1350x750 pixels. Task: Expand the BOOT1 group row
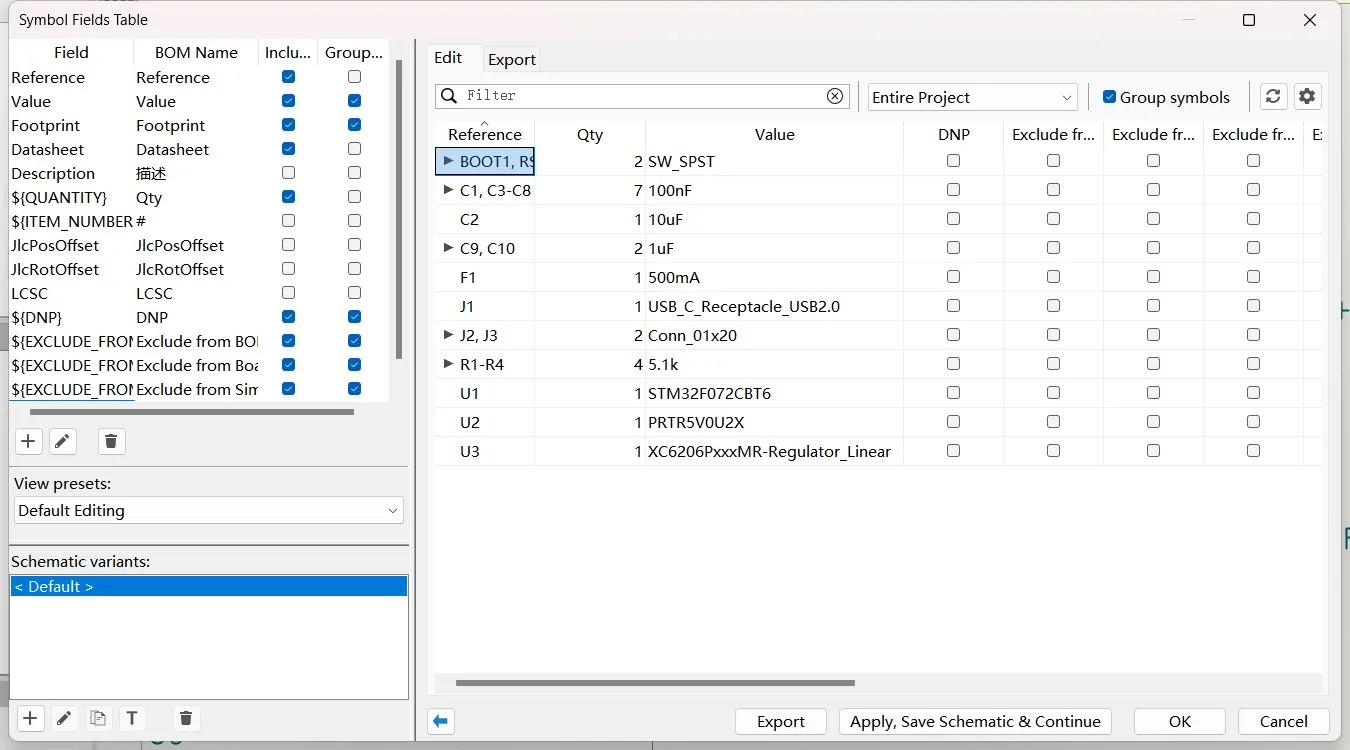click(448, 161)
